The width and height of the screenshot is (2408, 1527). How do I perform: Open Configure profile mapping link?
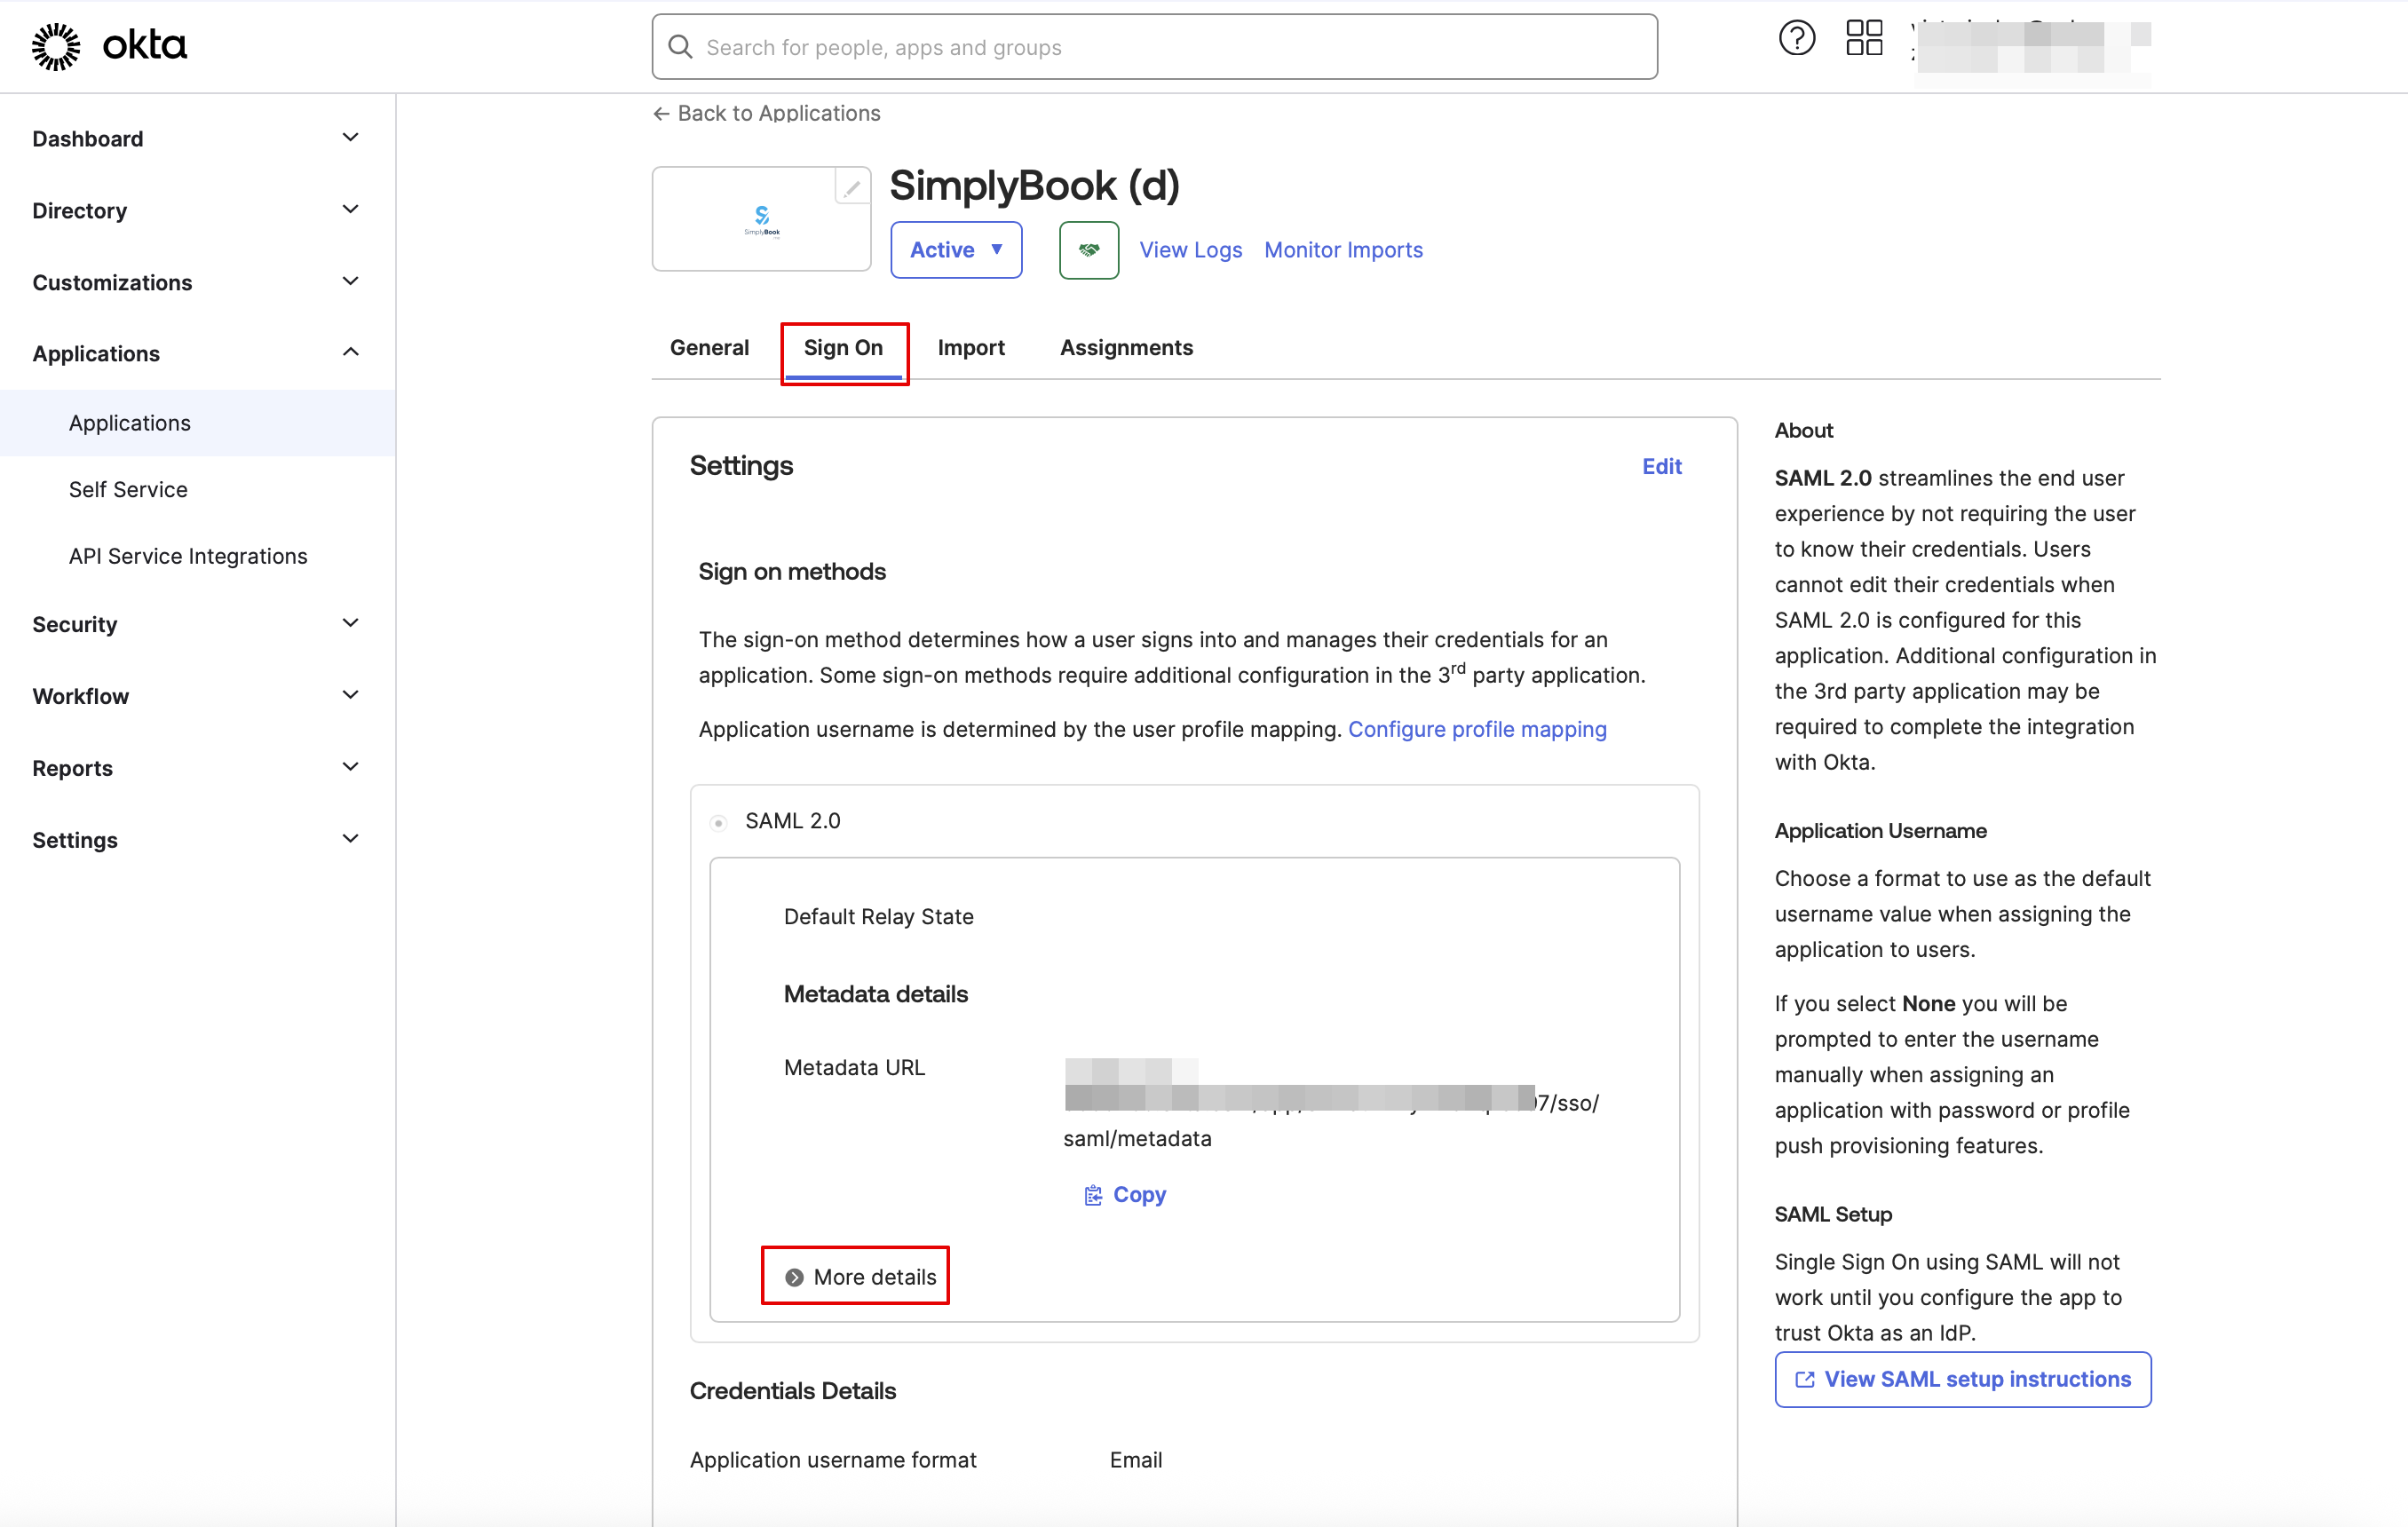pos(1476,729)
